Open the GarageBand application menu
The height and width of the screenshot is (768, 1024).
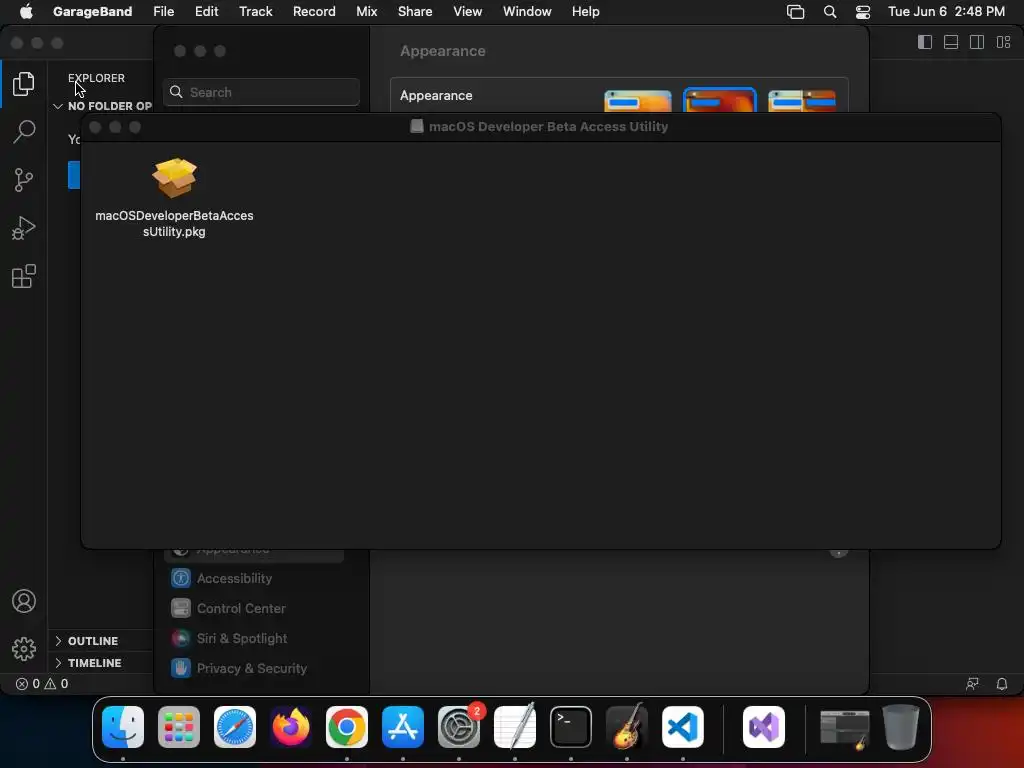click(92, 11)
